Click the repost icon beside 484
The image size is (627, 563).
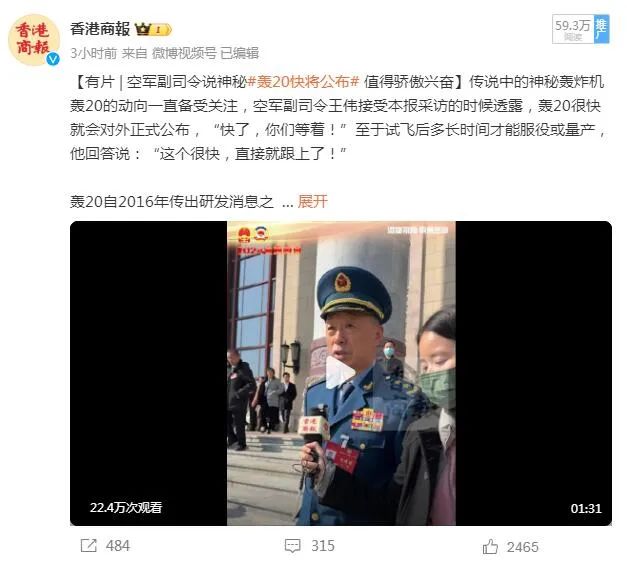[88, 545]
